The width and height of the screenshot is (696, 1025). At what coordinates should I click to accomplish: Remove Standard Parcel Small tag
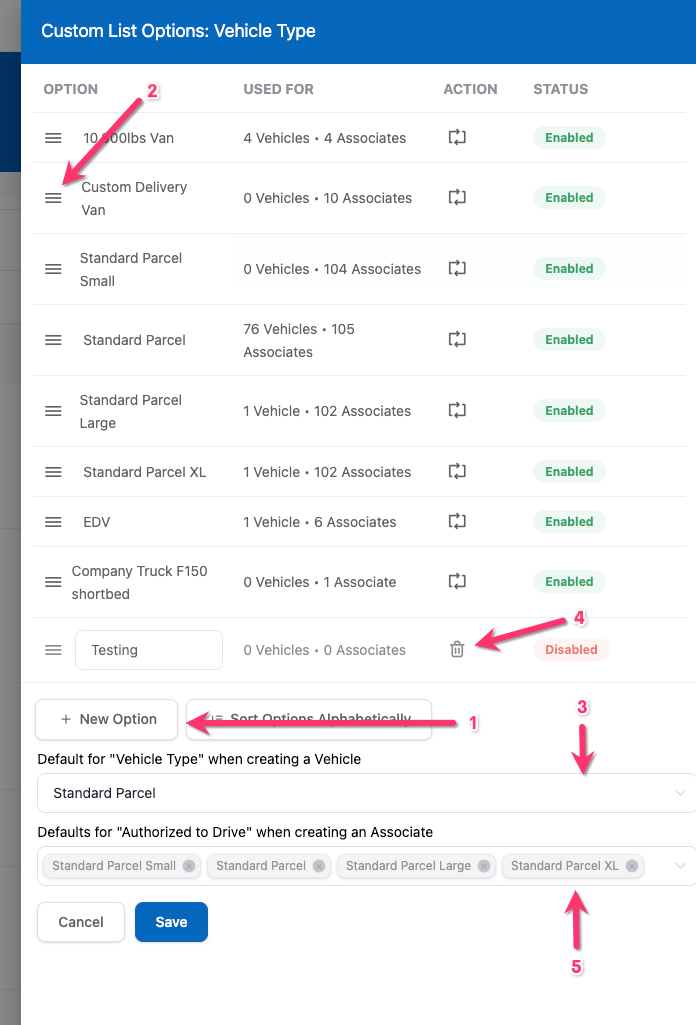189,866
